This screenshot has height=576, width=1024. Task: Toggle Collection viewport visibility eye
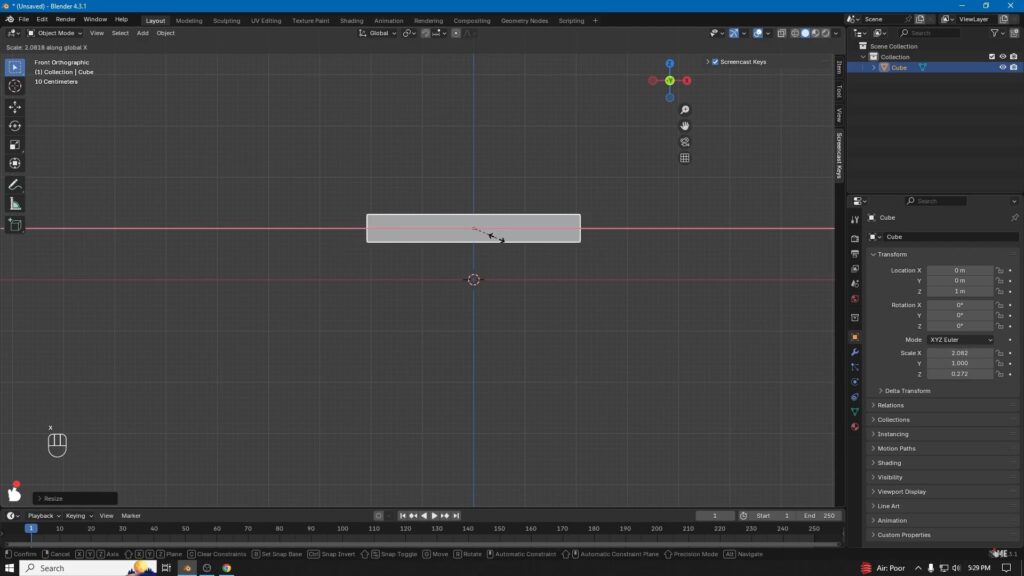(x=1002, y=57)
